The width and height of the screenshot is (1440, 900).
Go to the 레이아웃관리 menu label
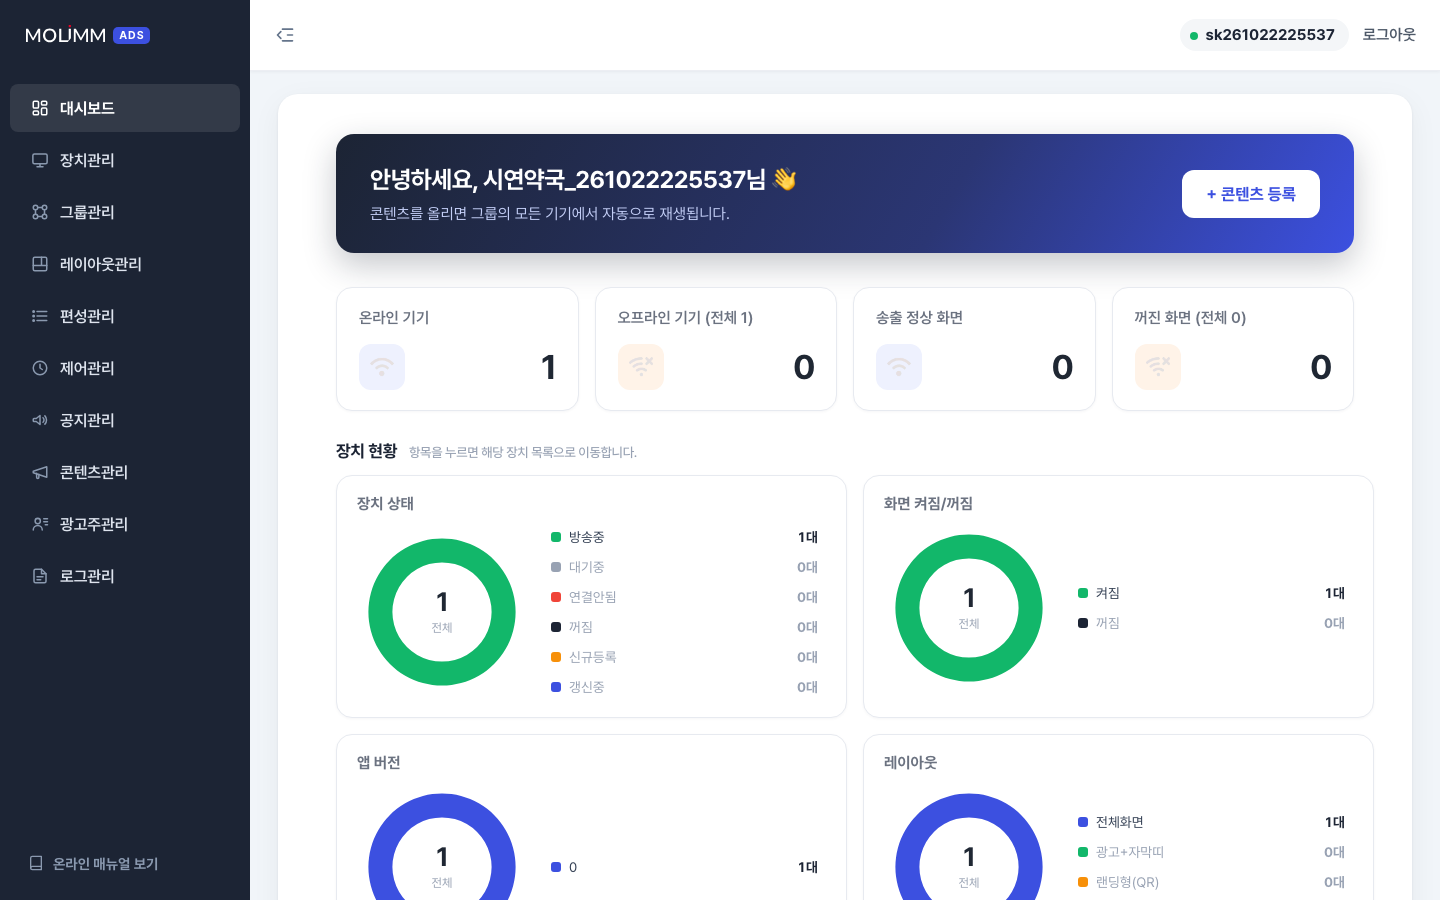coord(101,264)
